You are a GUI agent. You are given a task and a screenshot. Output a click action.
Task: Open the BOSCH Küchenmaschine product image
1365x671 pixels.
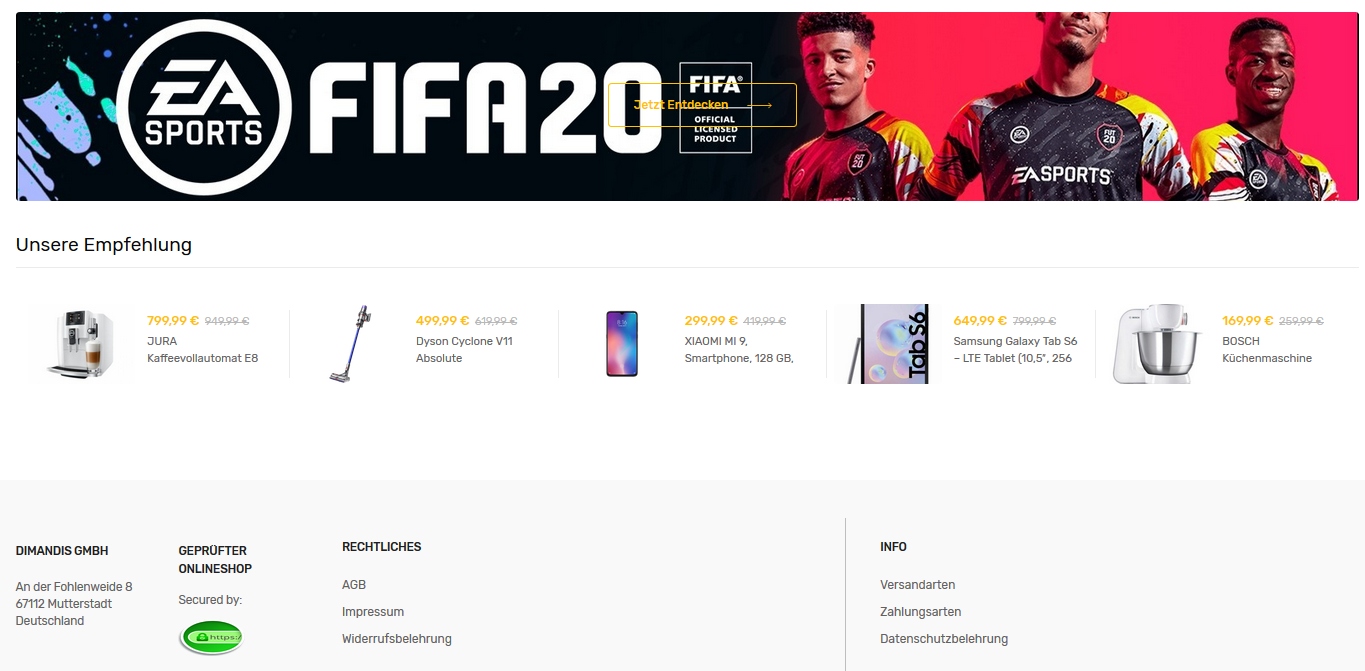pyautogui.click(x=1157, y=344)
